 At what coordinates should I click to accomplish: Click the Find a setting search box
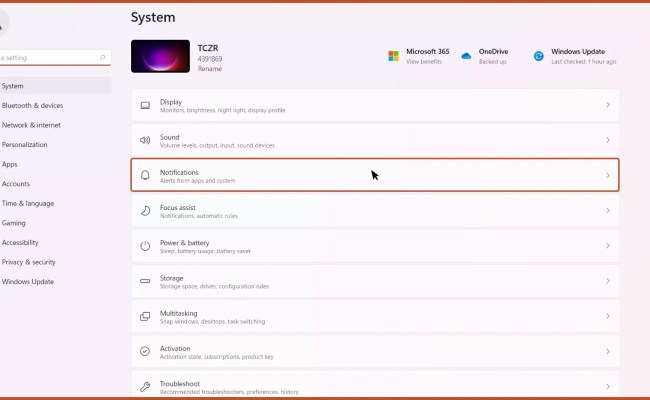click(55, 58)
